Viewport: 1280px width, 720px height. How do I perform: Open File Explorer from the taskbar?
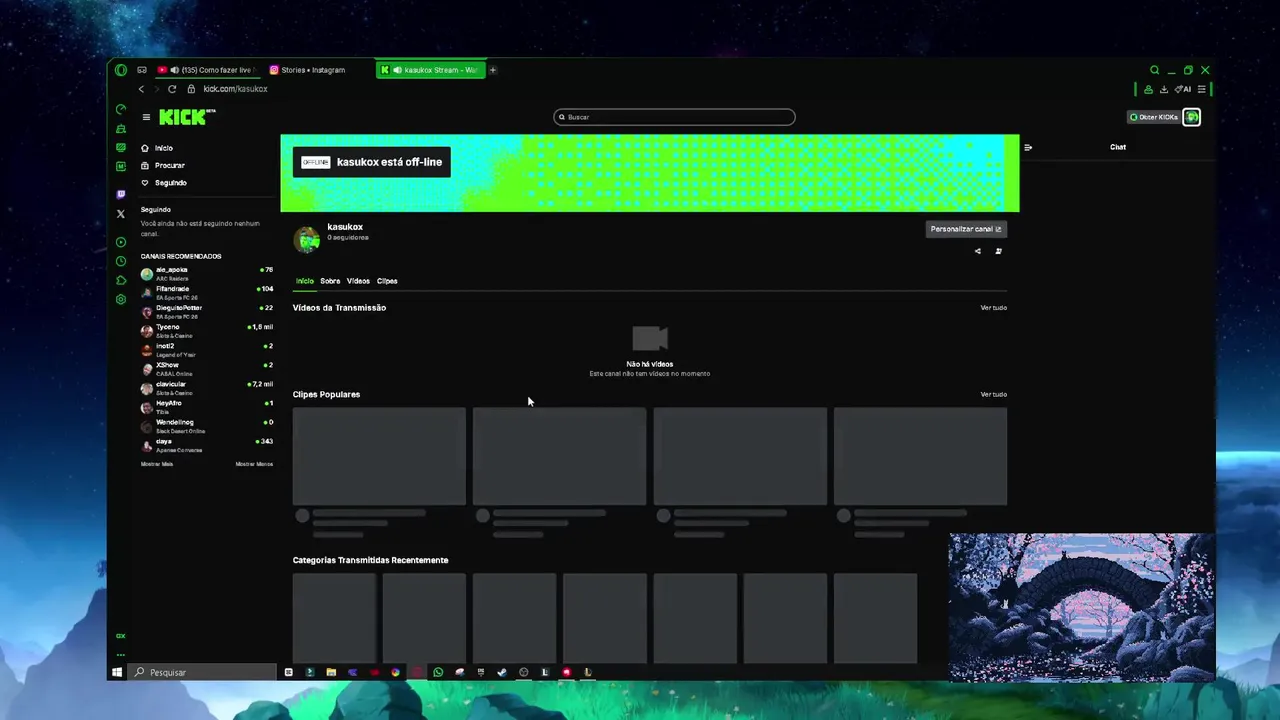(x=331, y=672)
